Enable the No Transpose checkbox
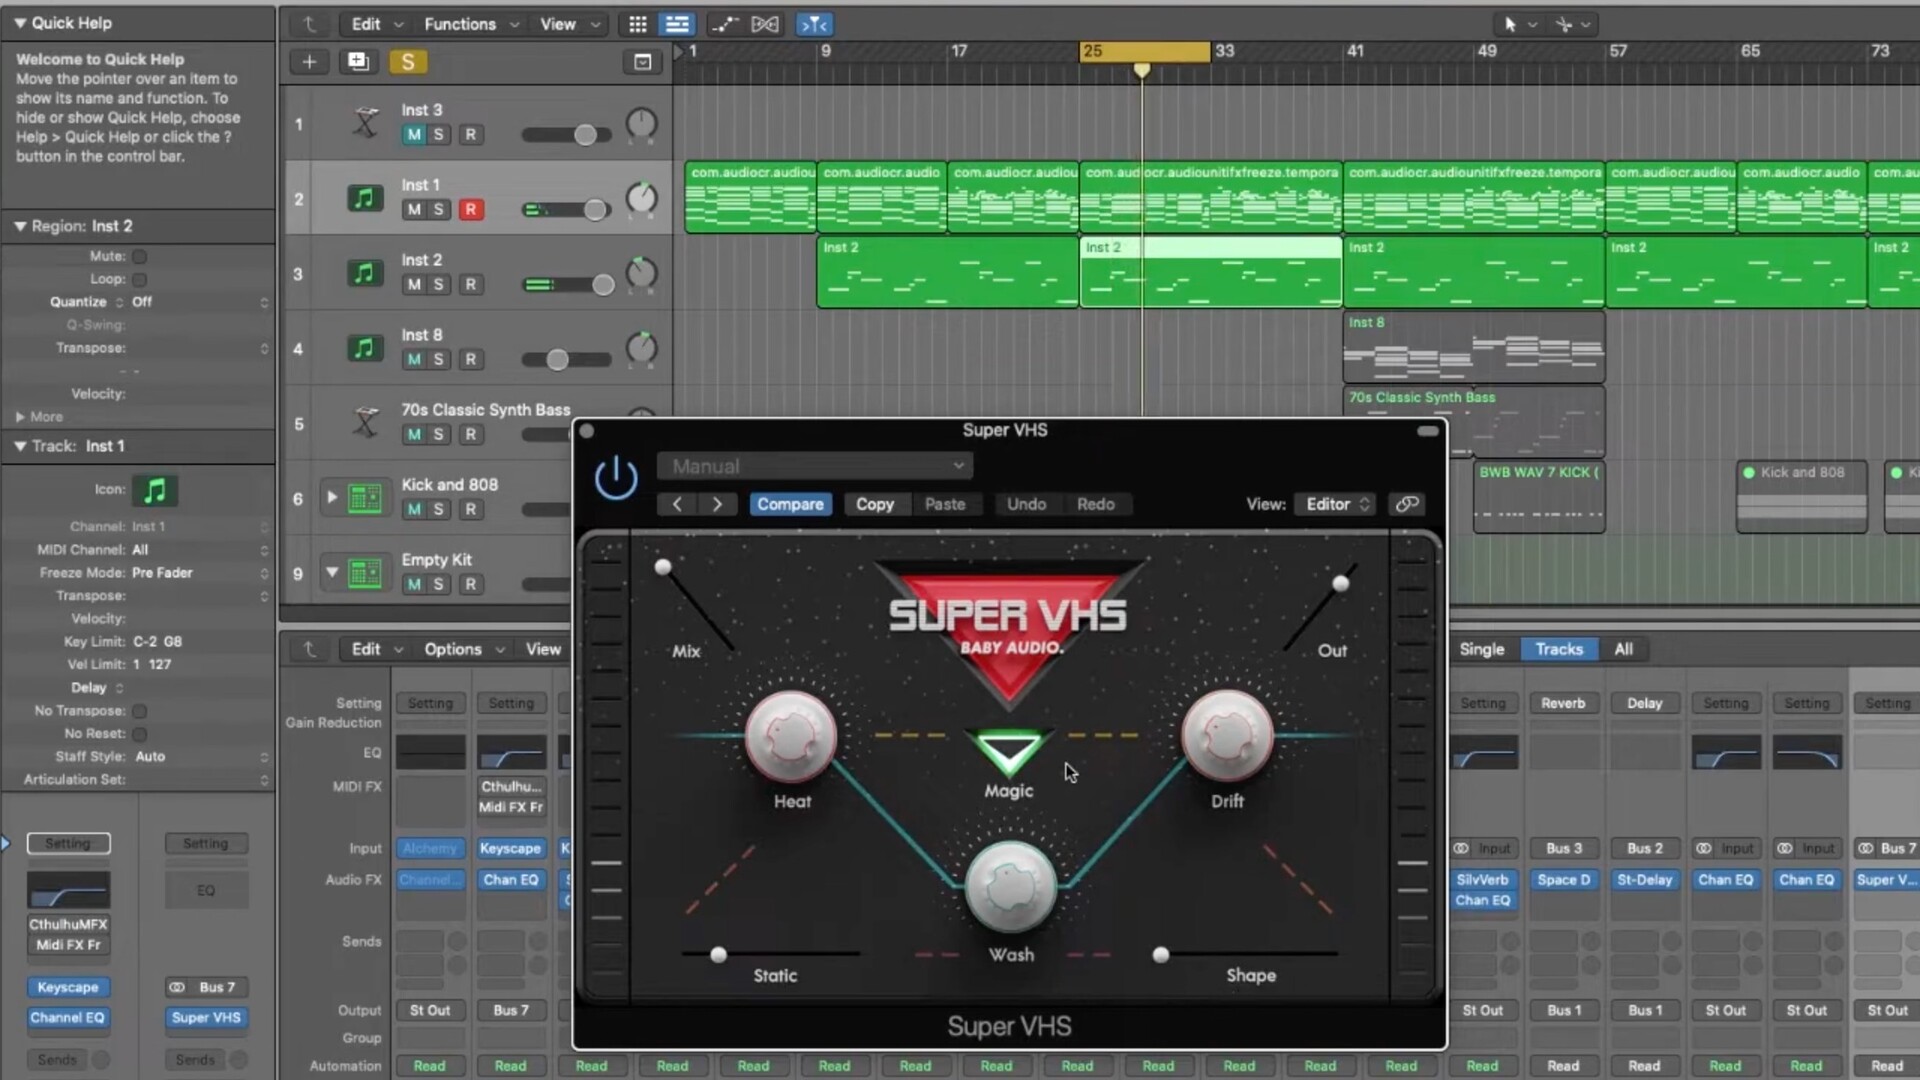 point(140,711)
